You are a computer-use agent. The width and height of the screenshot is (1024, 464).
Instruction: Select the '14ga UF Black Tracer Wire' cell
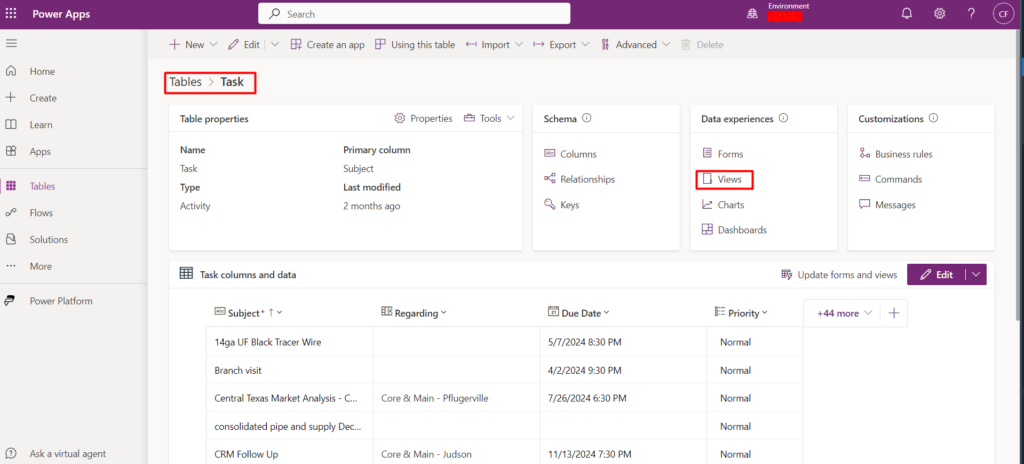[x=289, y=342]
